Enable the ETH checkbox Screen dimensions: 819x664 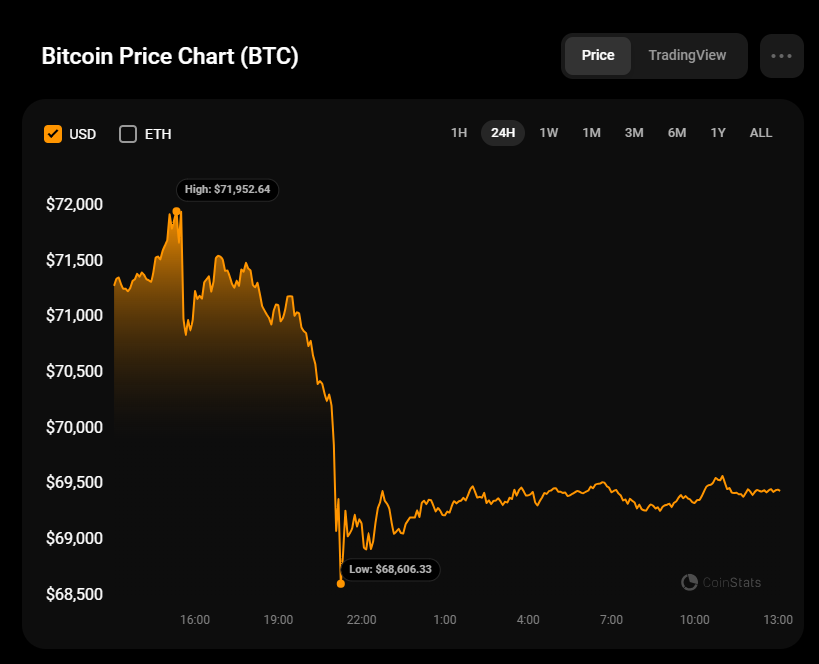128,134
